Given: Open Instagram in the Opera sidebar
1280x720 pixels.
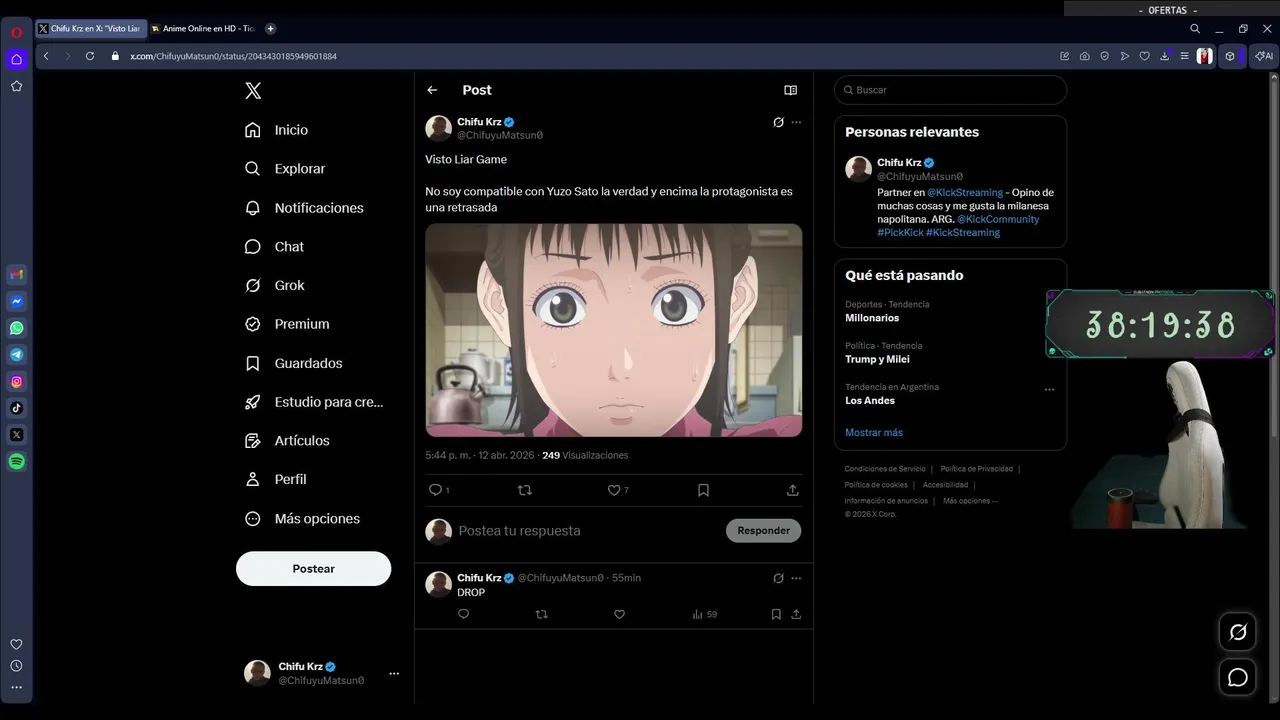Looking at the screenshot, I should pyautogui.click(x=17, y=381).
